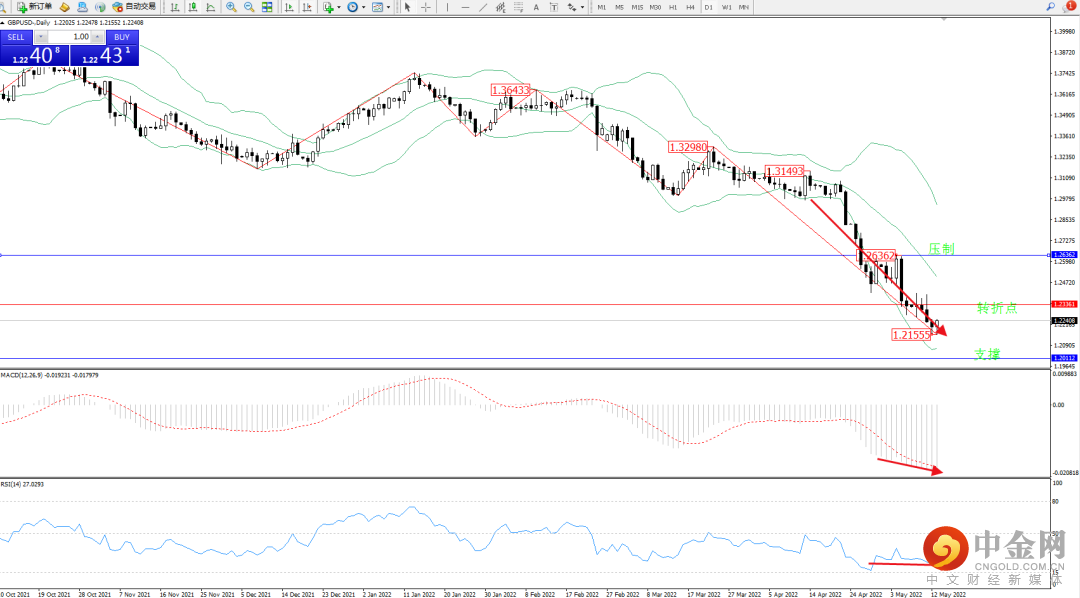This screenshot has height=598, width=1080.
Task: Select the horizontal line tool
Action: [x=466, y=7]
